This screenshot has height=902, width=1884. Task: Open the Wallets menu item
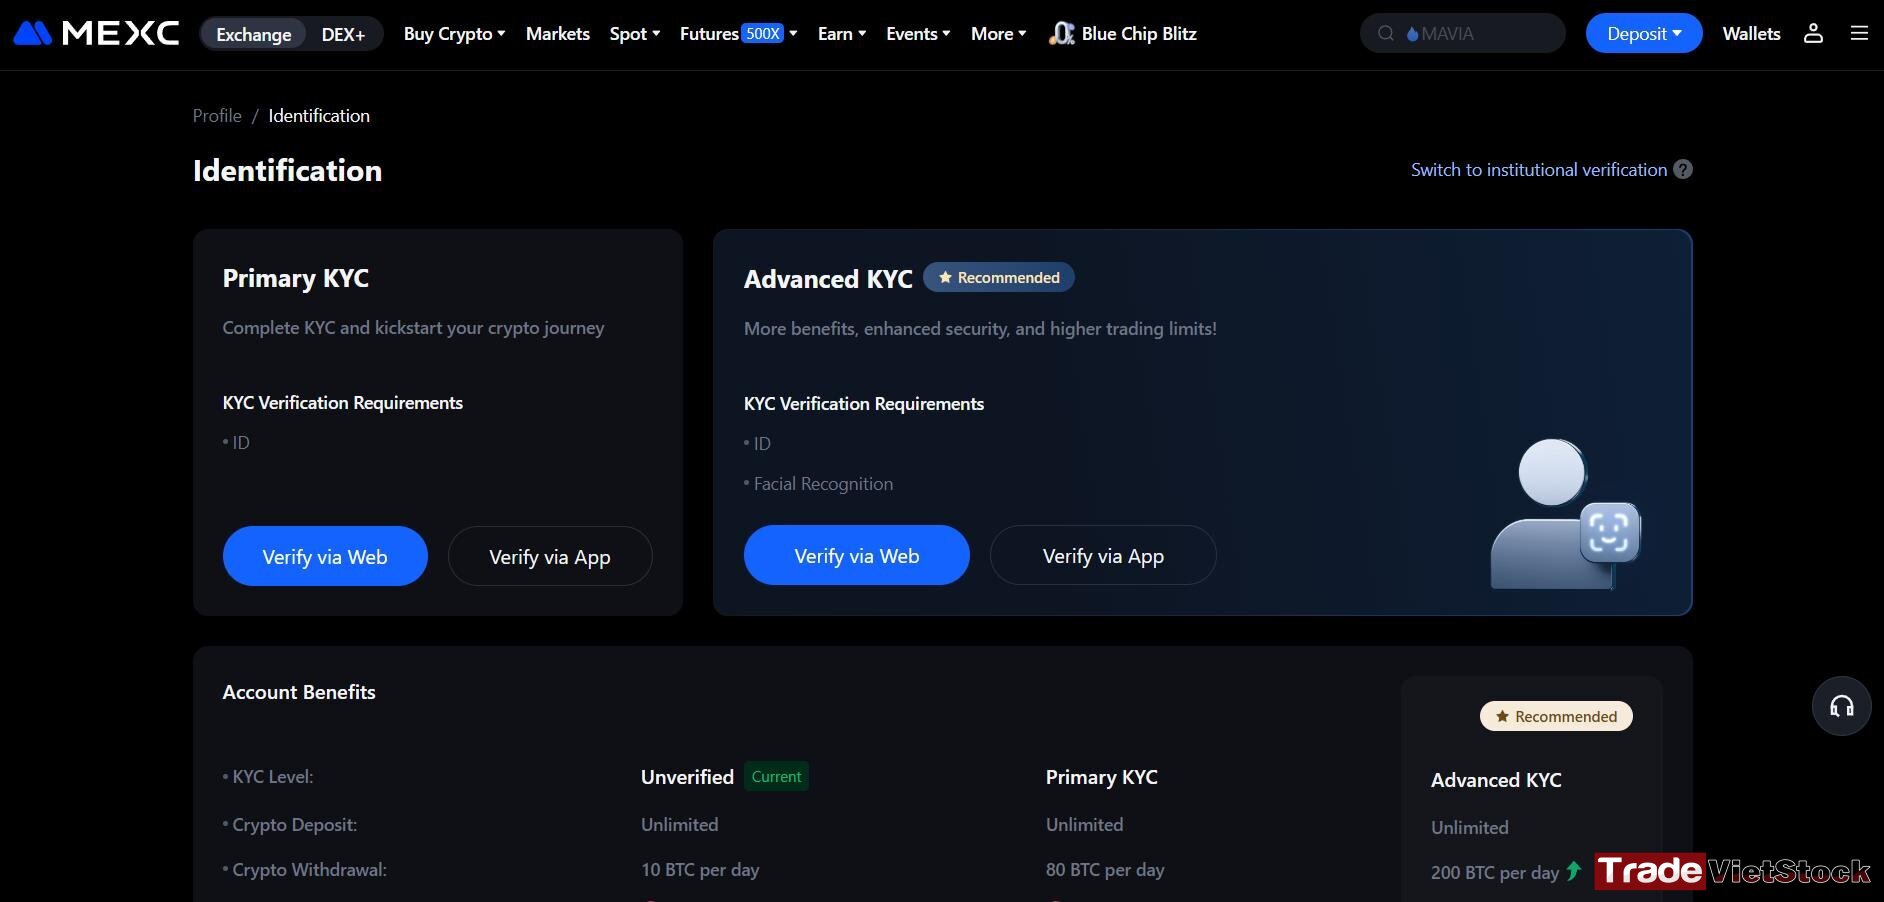tap(1751, 33)
